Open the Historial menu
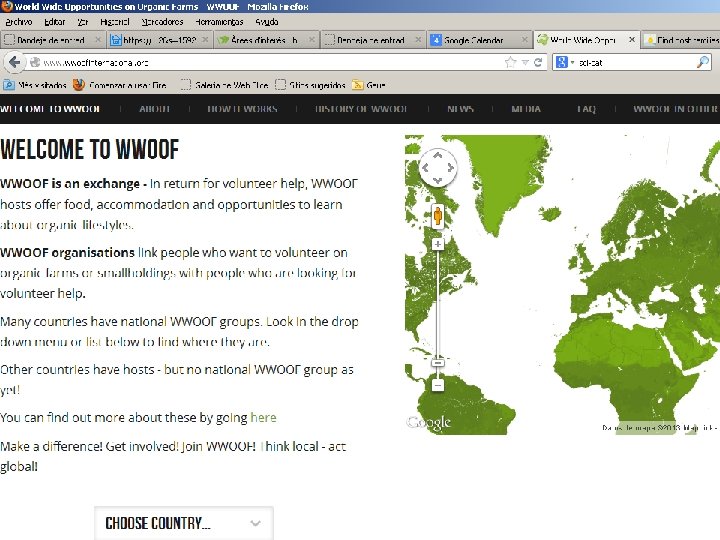Screen dimensions: 720x540 point(115,22)
